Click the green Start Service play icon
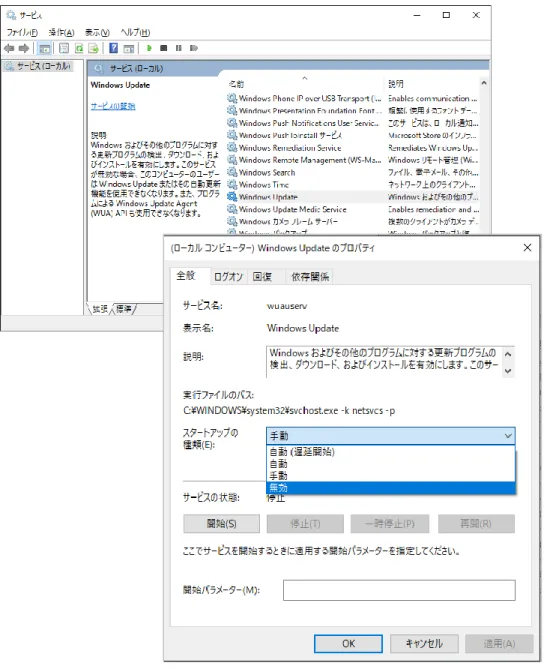This screenshot has width=544, height=669. pos(149,48)
